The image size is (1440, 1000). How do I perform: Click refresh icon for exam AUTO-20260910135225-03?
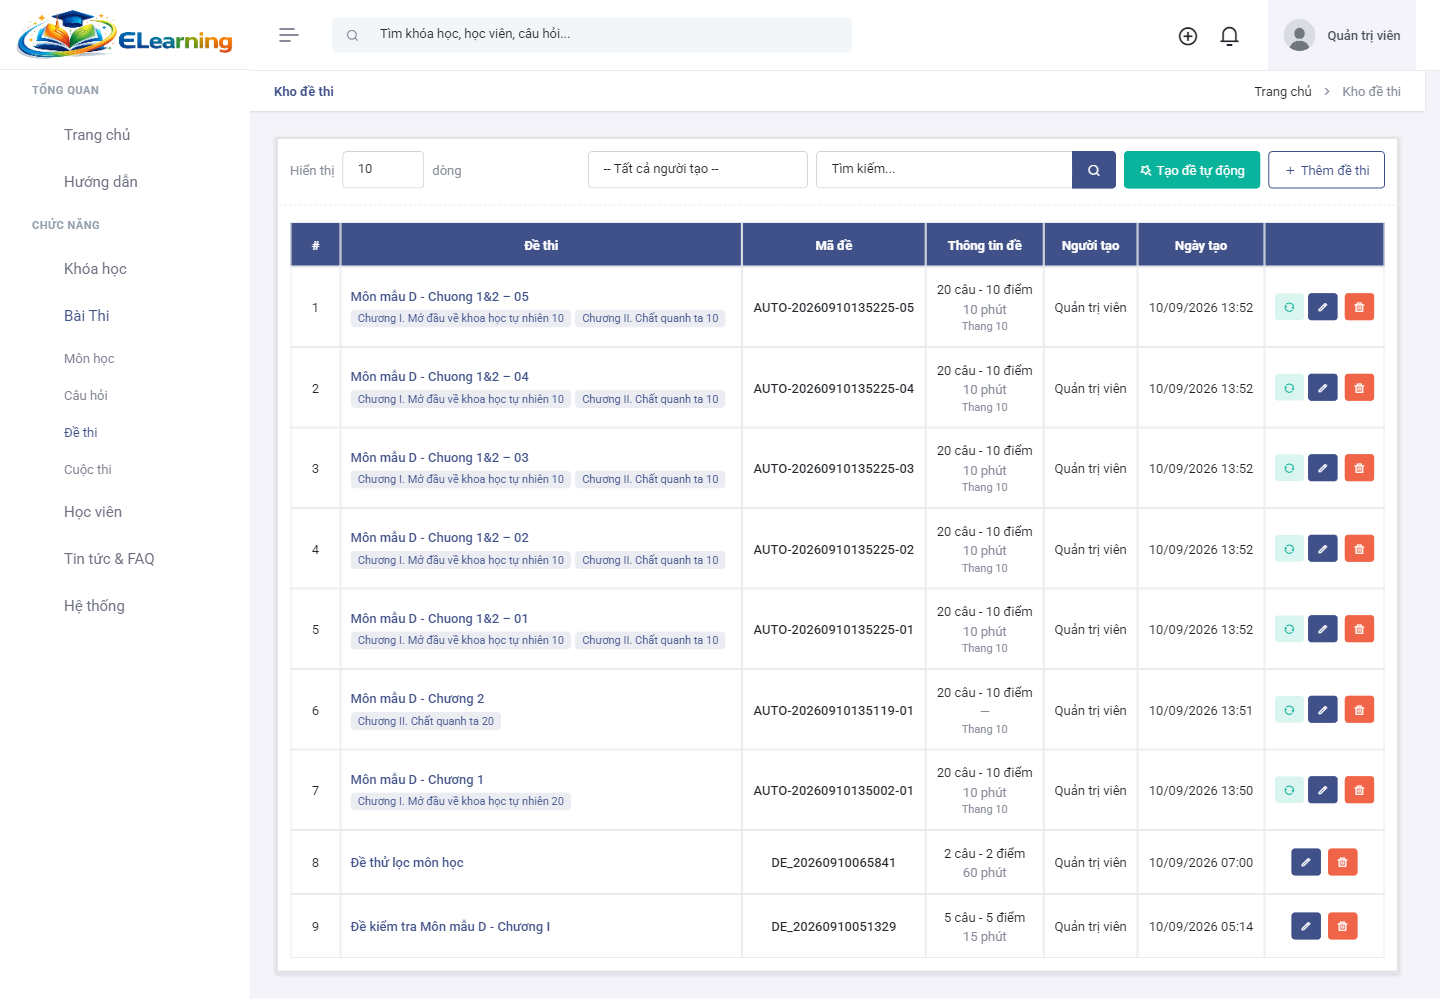tap(1289, 468)
